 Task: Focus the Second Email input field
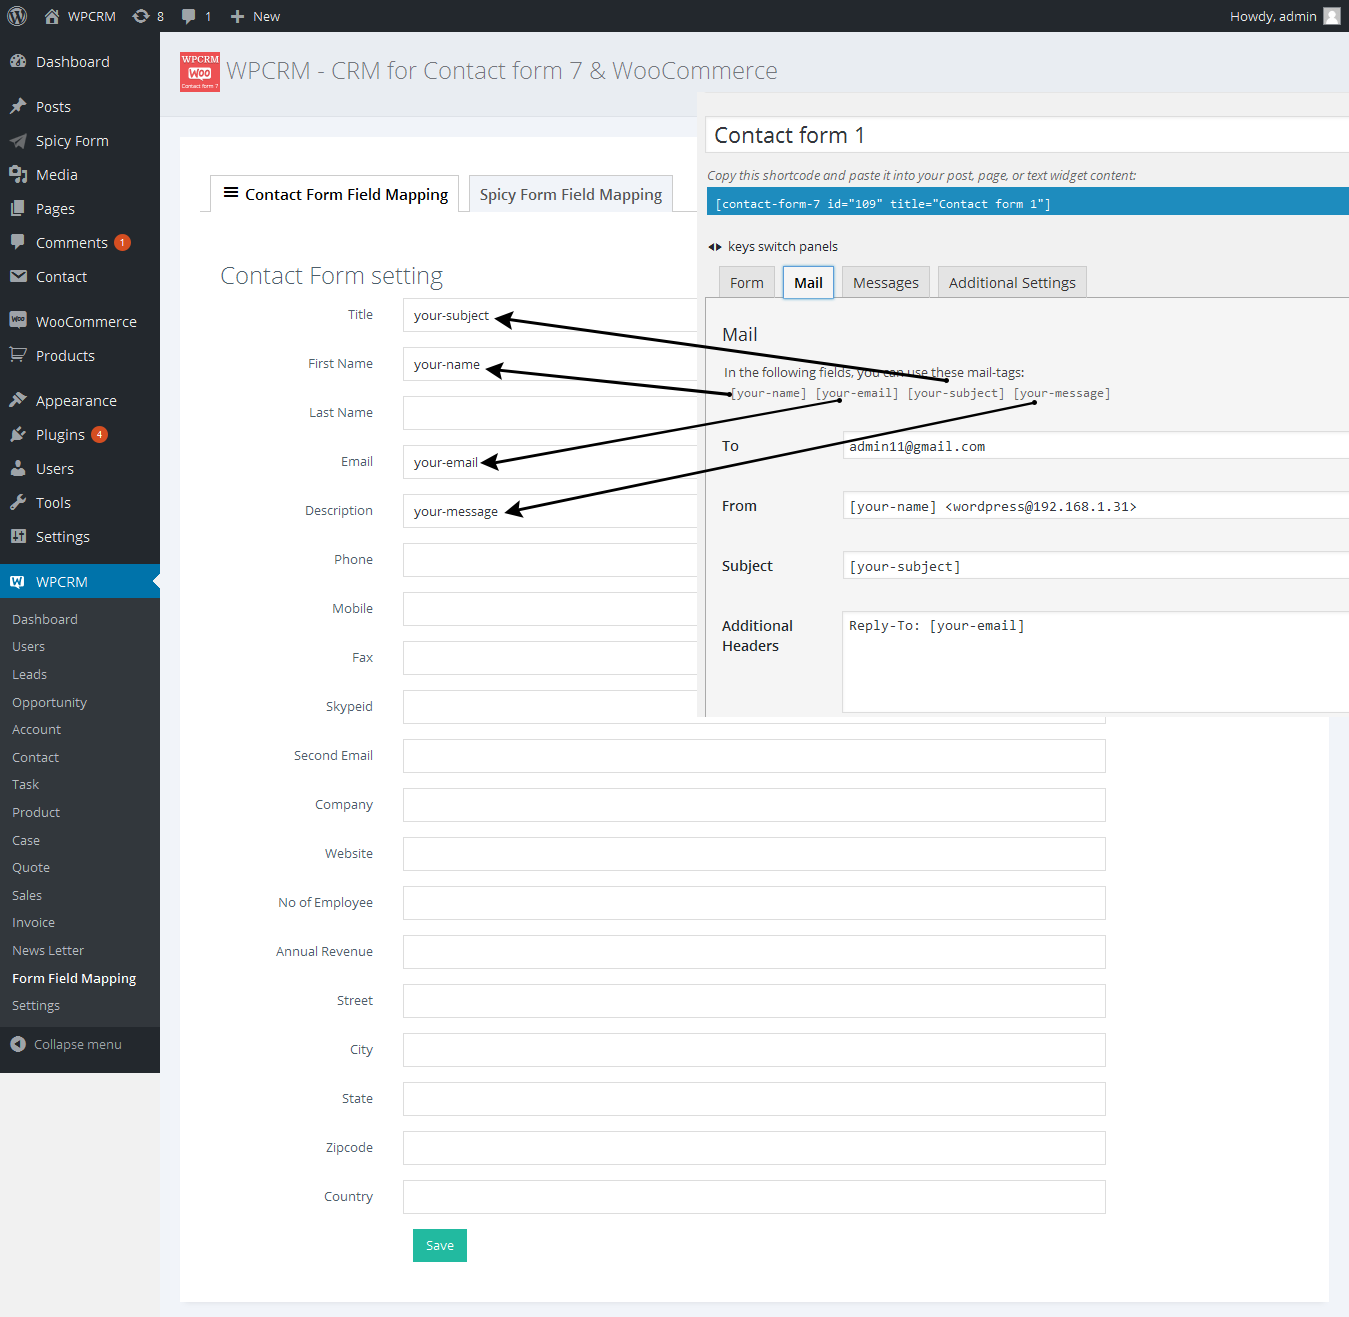coord(754,756)
